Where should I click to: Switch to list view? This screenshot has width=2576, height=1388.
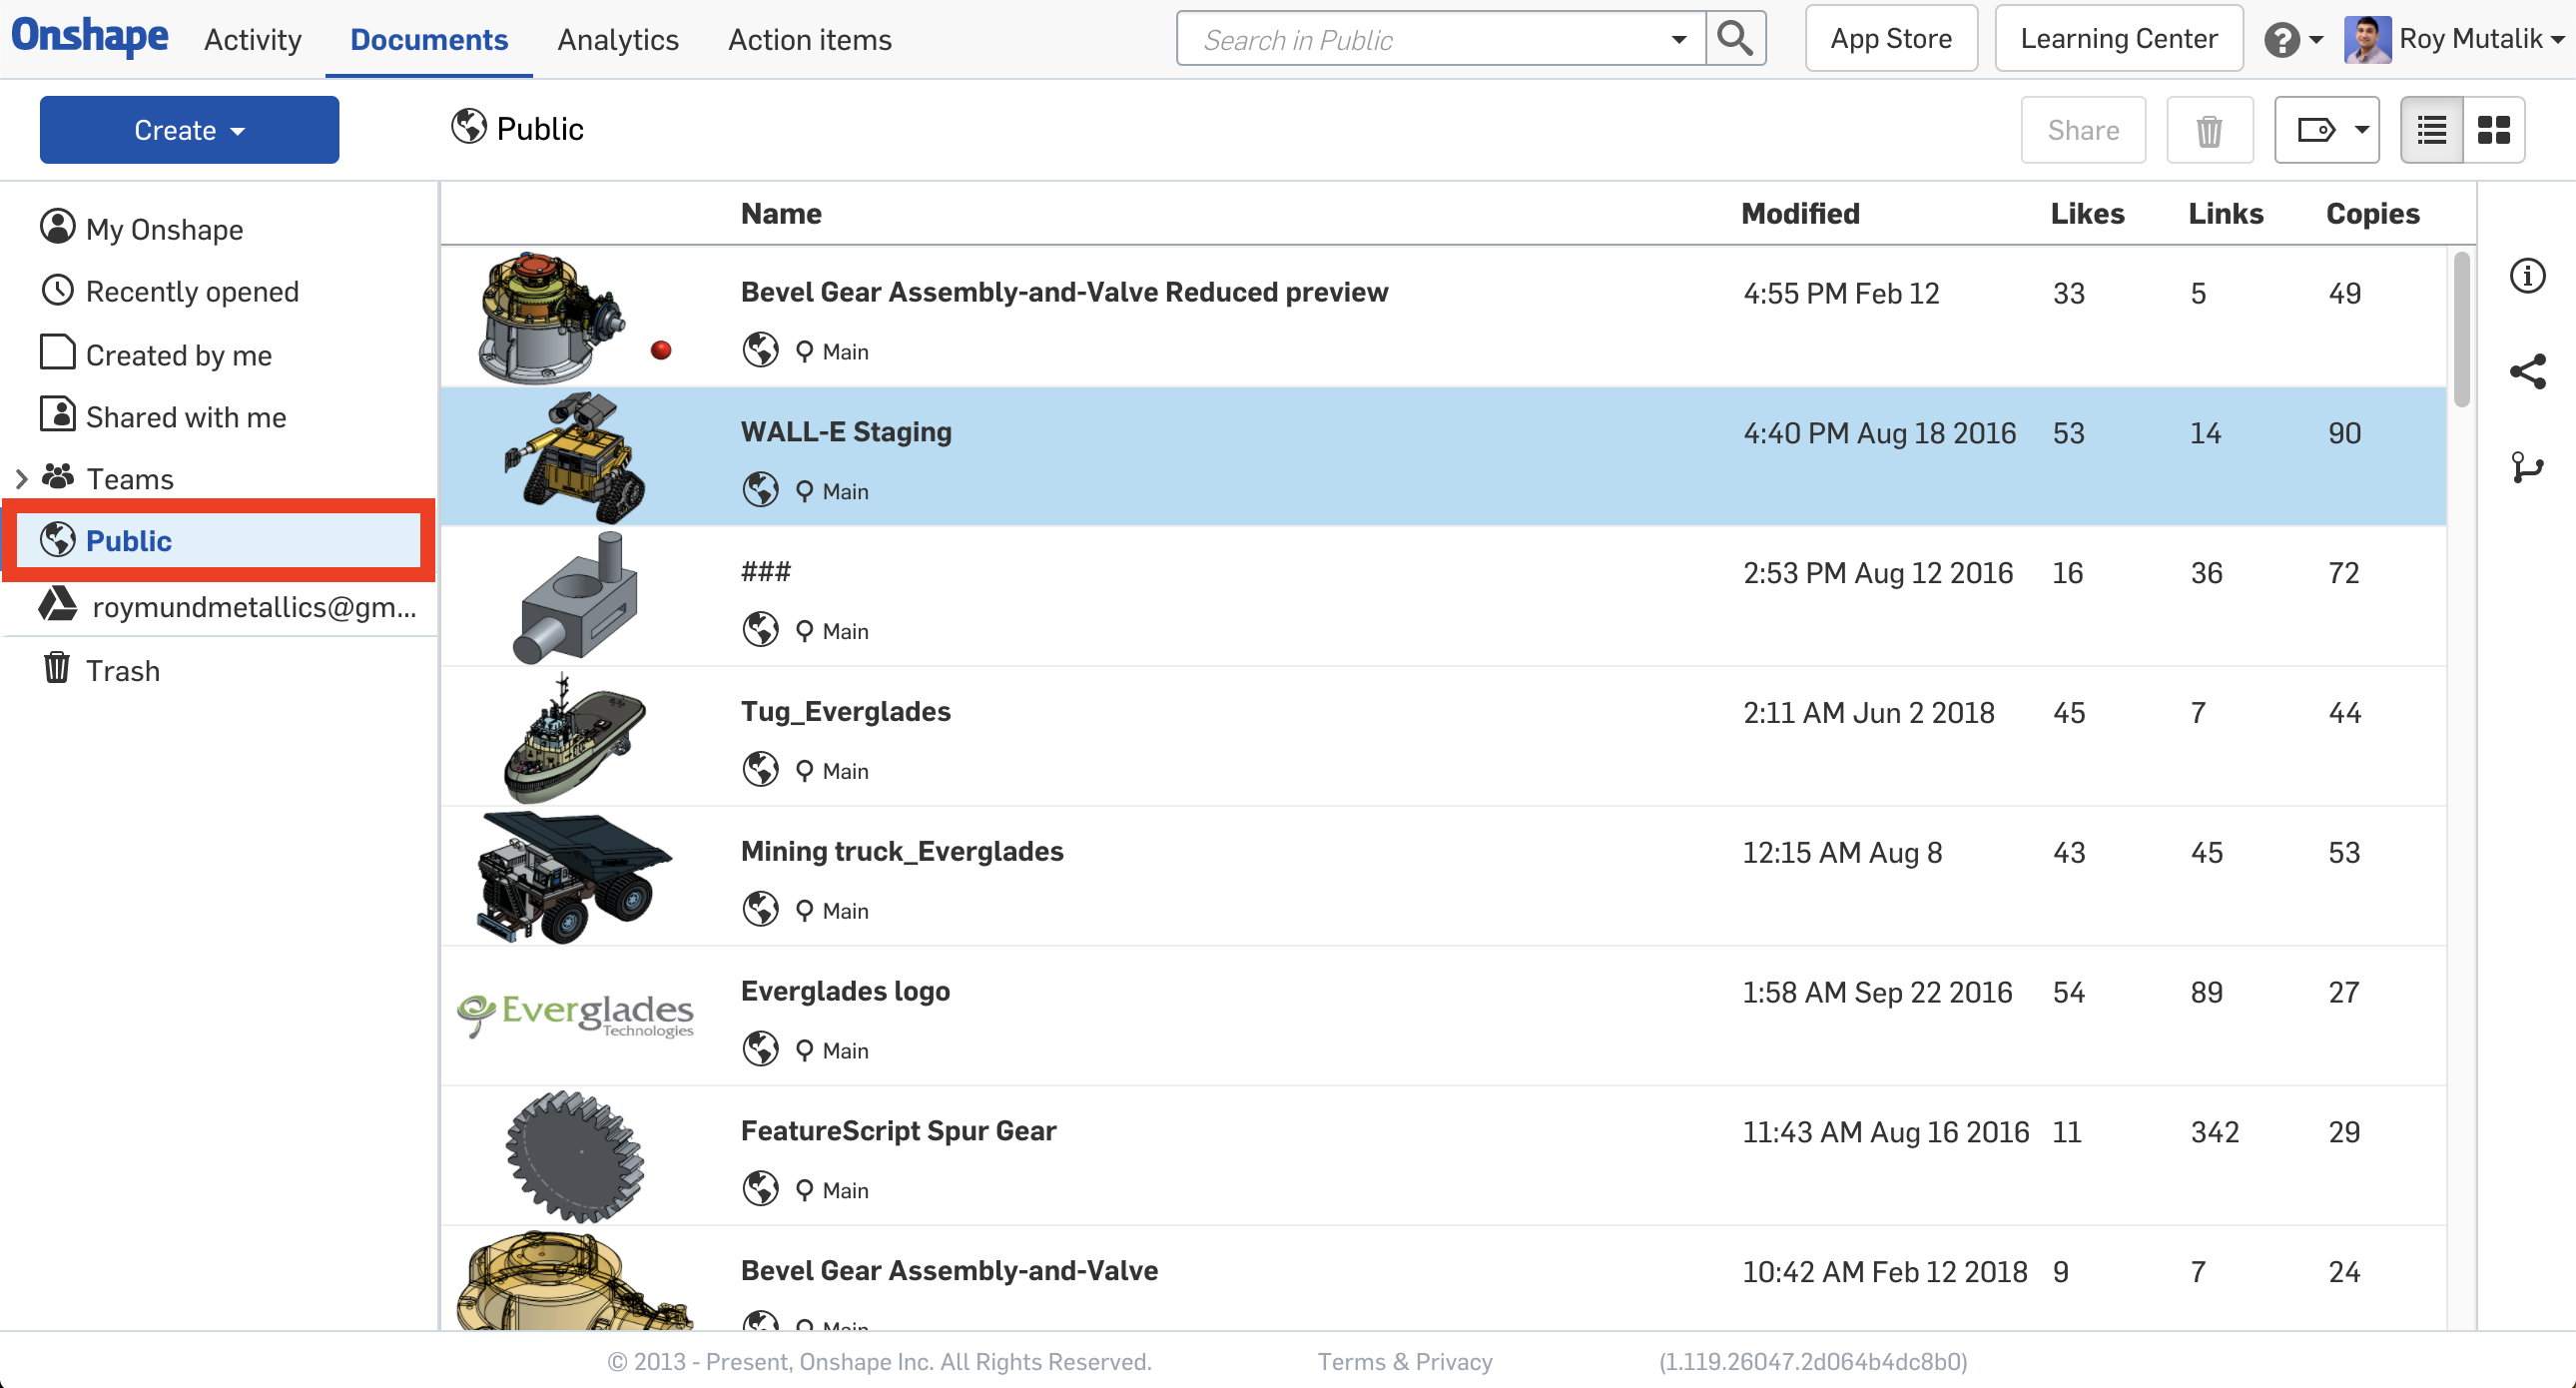pyautogui.click(x=2431, y=130)
